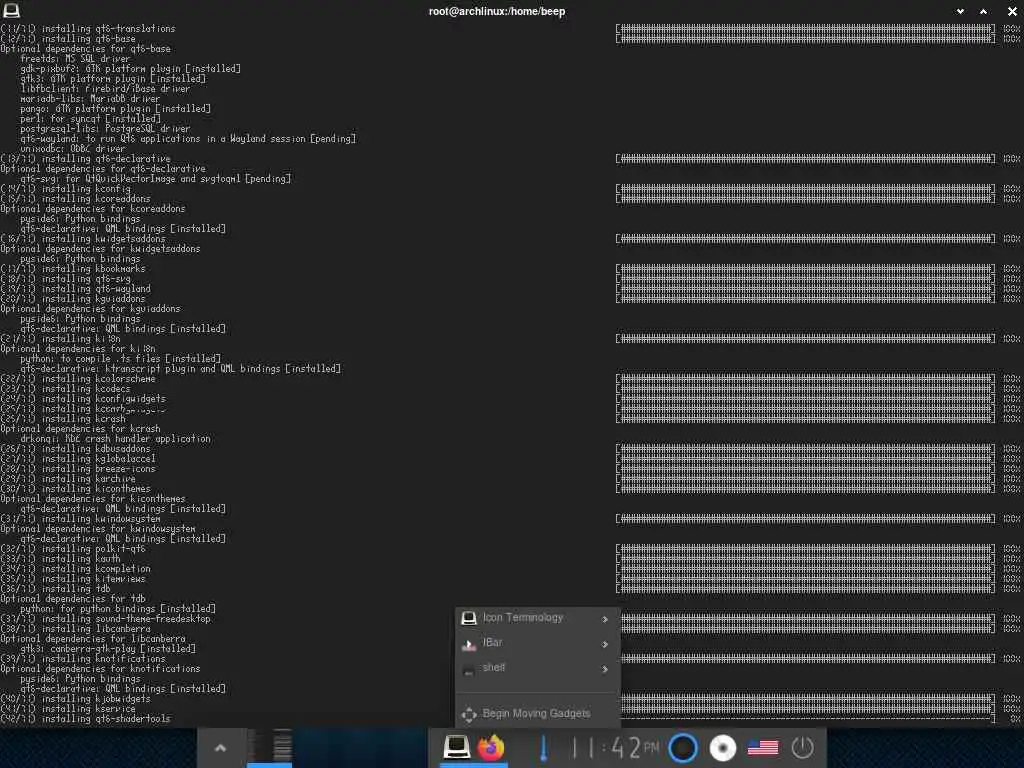Click line "installing qt6-svg"

[65, 279]
